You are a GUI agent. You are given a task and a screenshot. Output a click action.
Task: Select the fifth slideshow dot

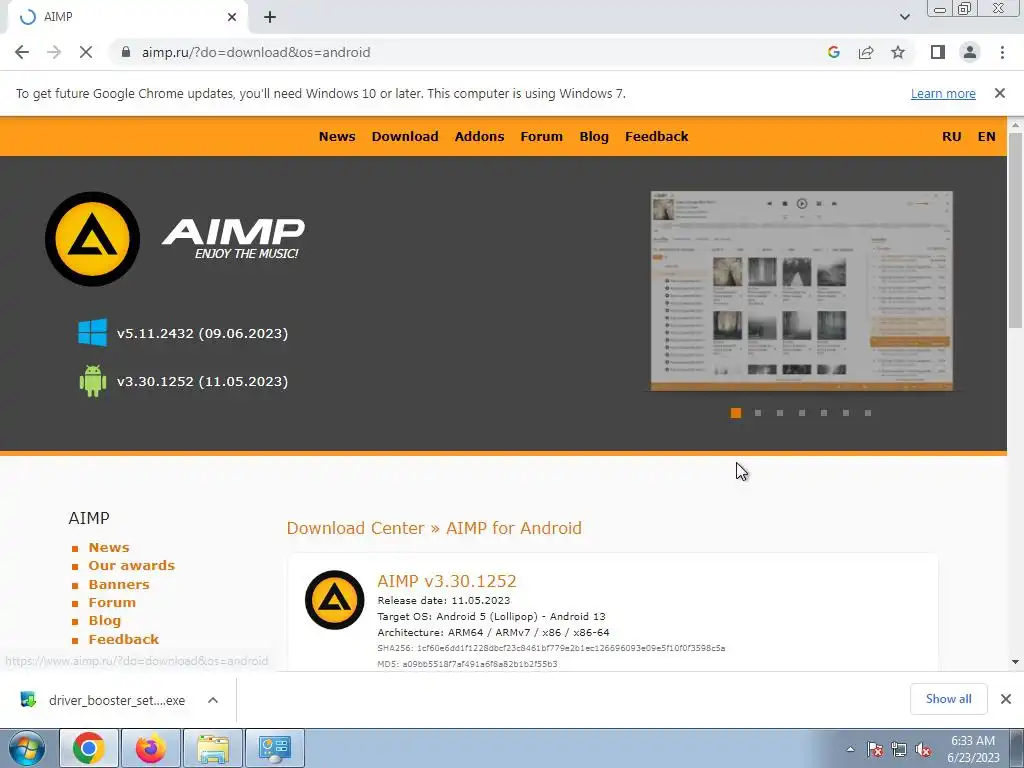pos(824,413)
